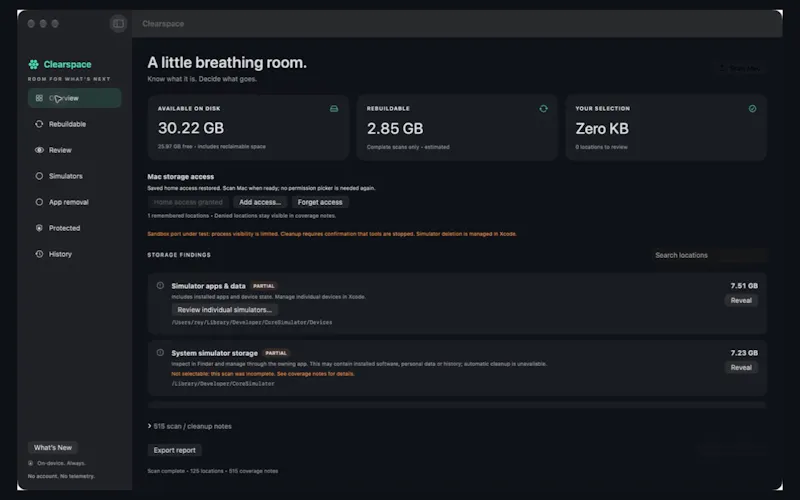The width and height of the screenshot is (800, 500).
Task: Click the green Clearspace clover logo
Action: (34, 64)
